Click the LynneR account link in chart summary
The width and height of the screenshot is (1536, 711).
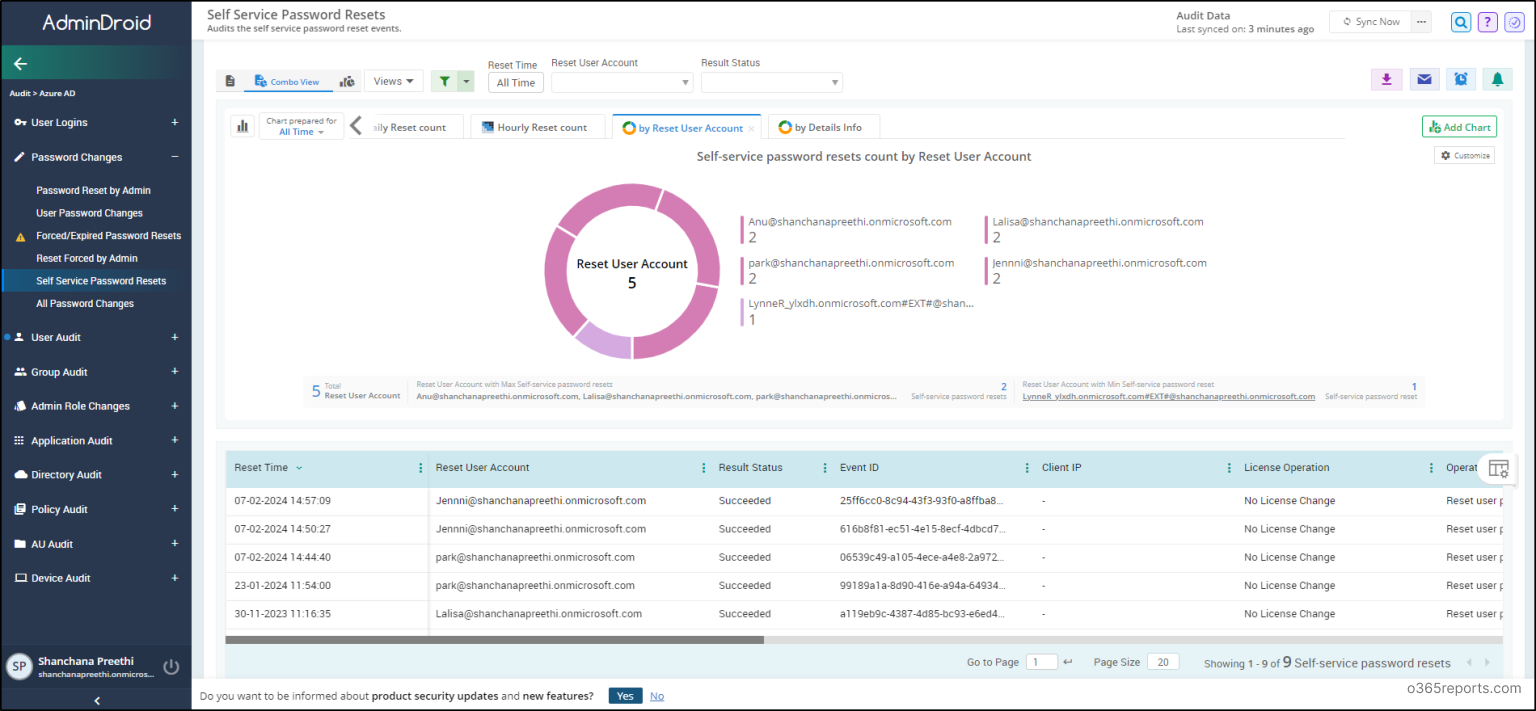[x=1168, y=396]
